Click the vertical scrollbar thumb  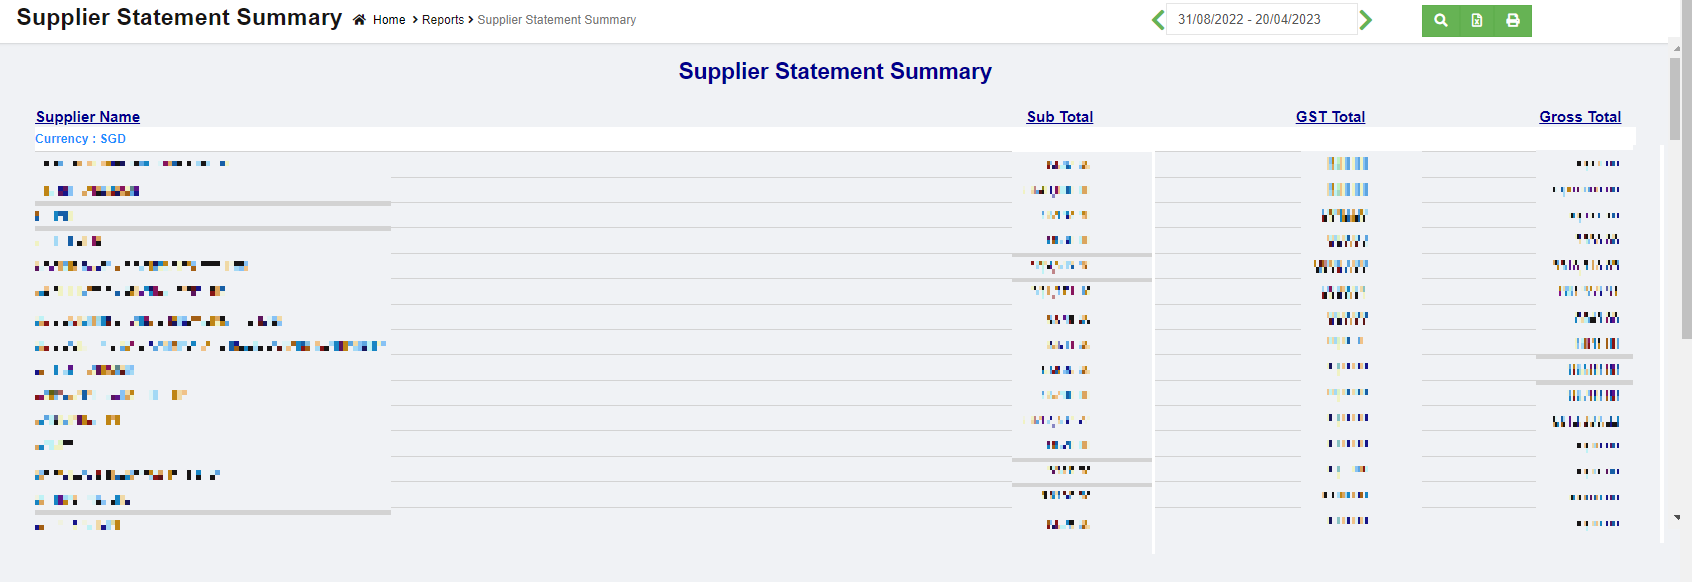pos(1675,98)
